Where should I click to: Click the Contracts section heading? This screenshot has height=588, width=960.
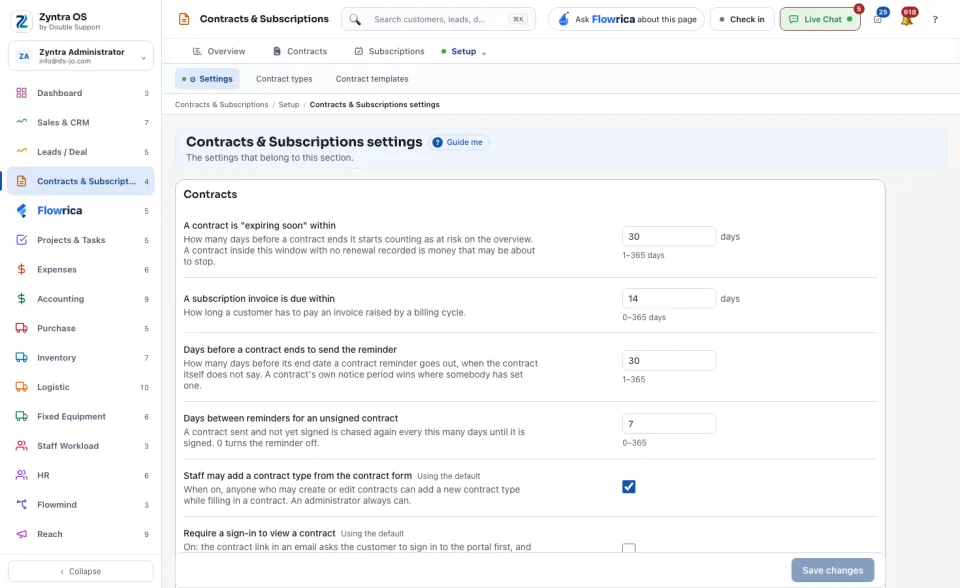click(210, 194)
